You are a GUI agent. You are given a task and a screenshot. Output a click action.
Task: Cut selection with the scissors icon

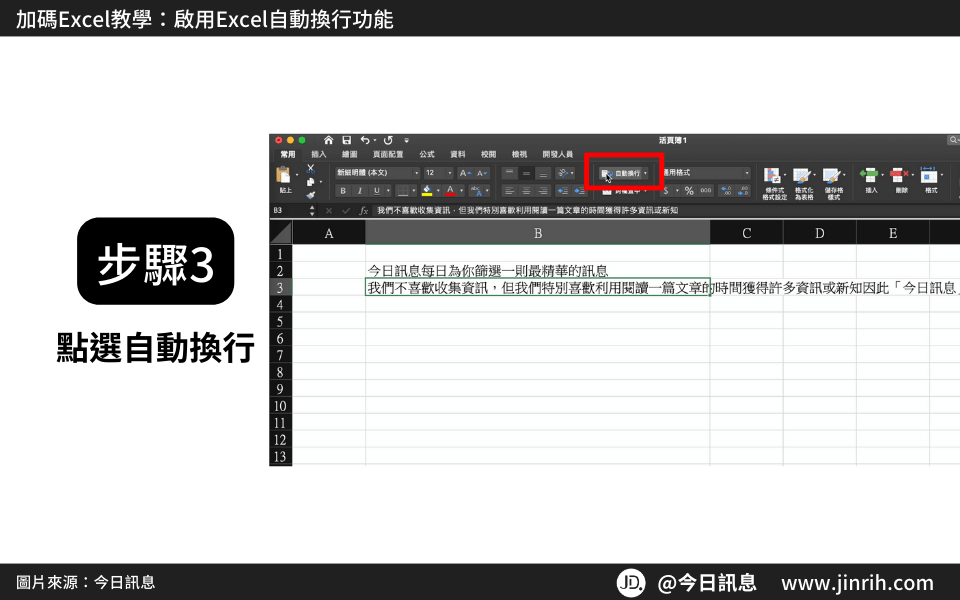310,168
